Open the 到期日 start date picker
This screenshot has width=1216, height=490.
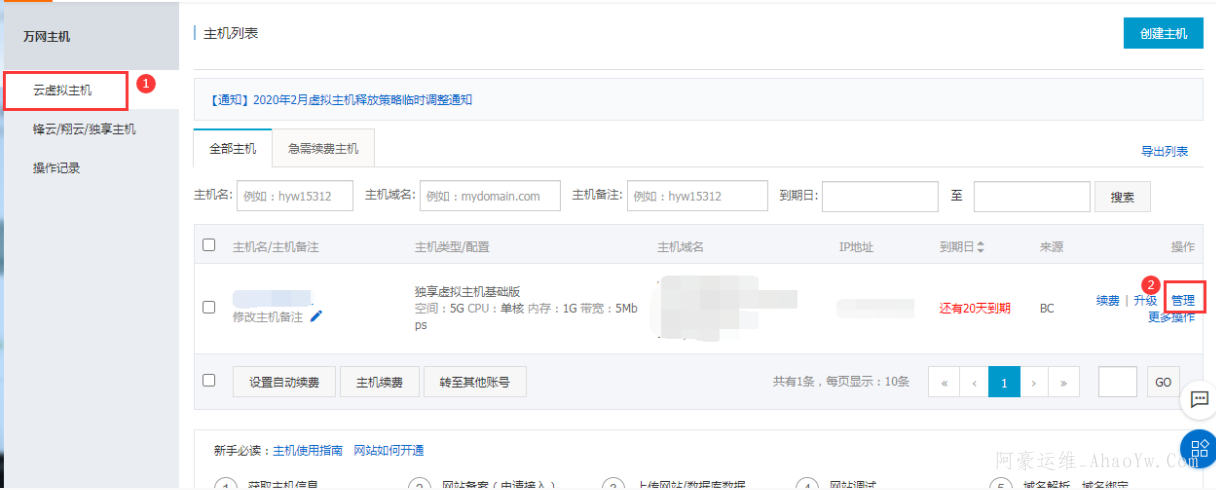[880, 197]
